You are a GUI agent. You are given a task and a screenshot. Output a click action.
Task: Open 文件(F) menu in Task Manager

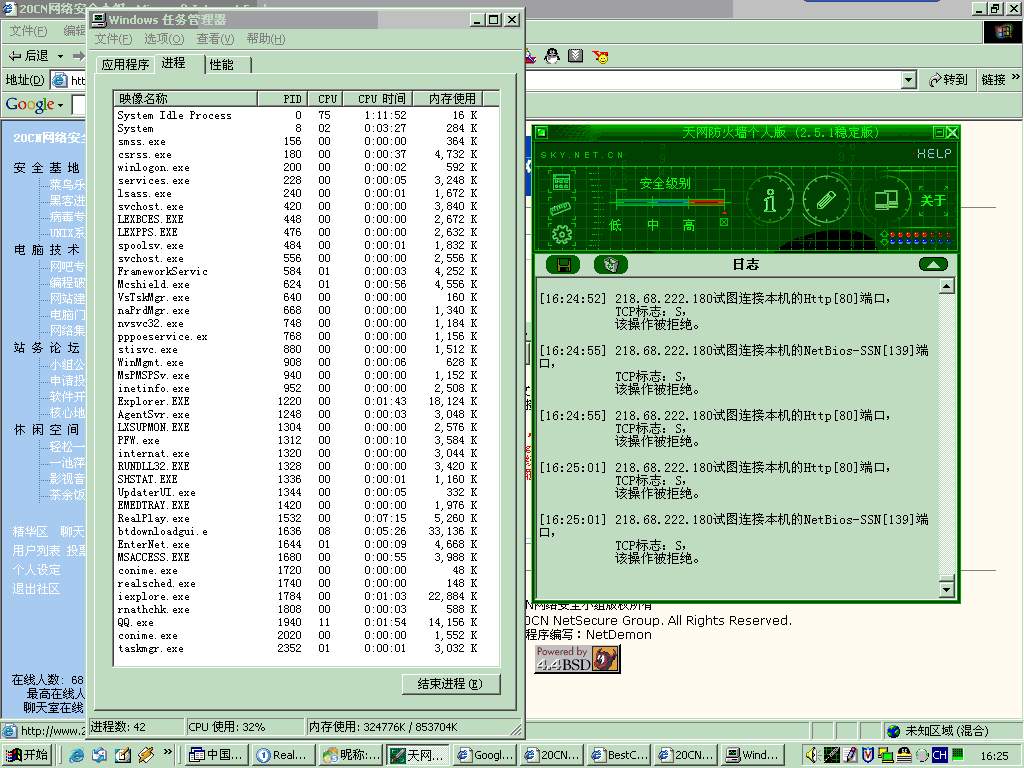[113, 39]
